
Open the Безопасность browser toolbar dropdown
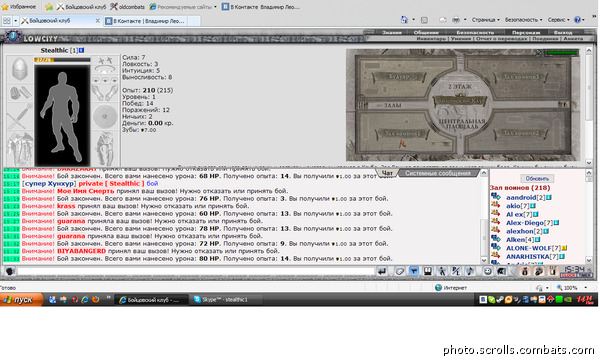[x=523, y=20]
